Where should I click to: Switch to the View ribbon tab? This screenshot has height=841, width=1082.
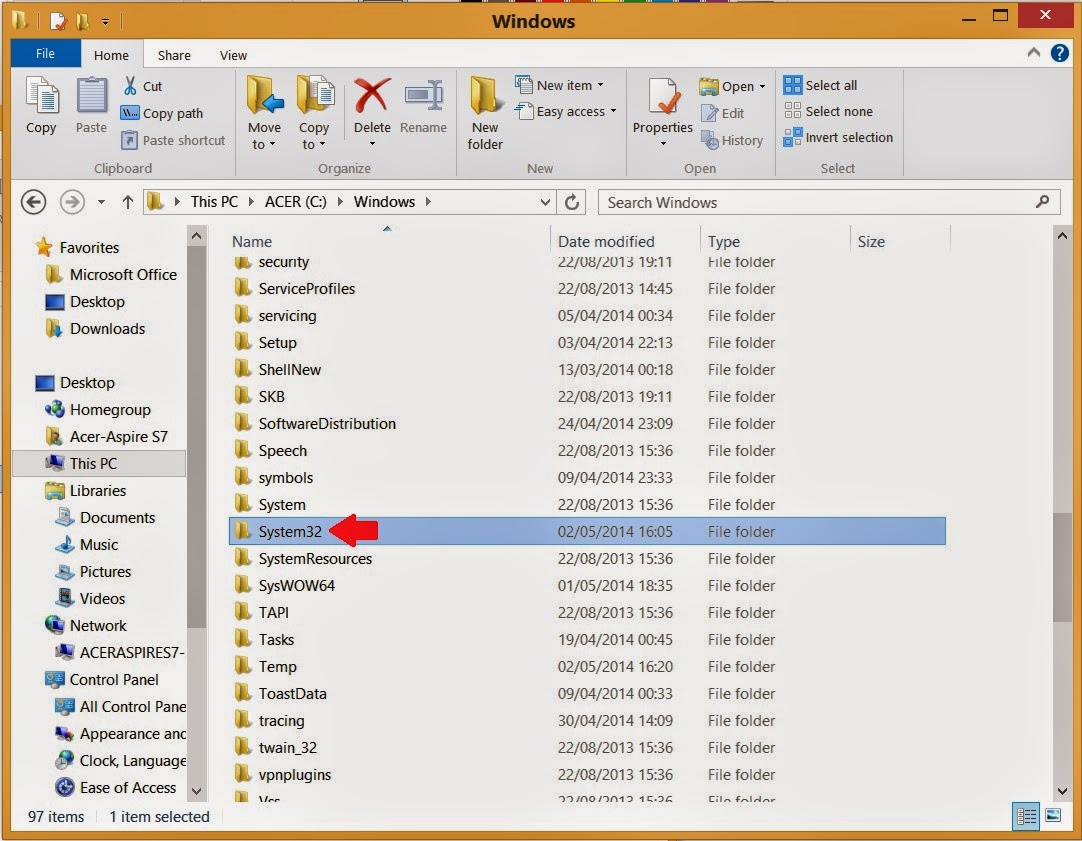click(x=233, y=55)
